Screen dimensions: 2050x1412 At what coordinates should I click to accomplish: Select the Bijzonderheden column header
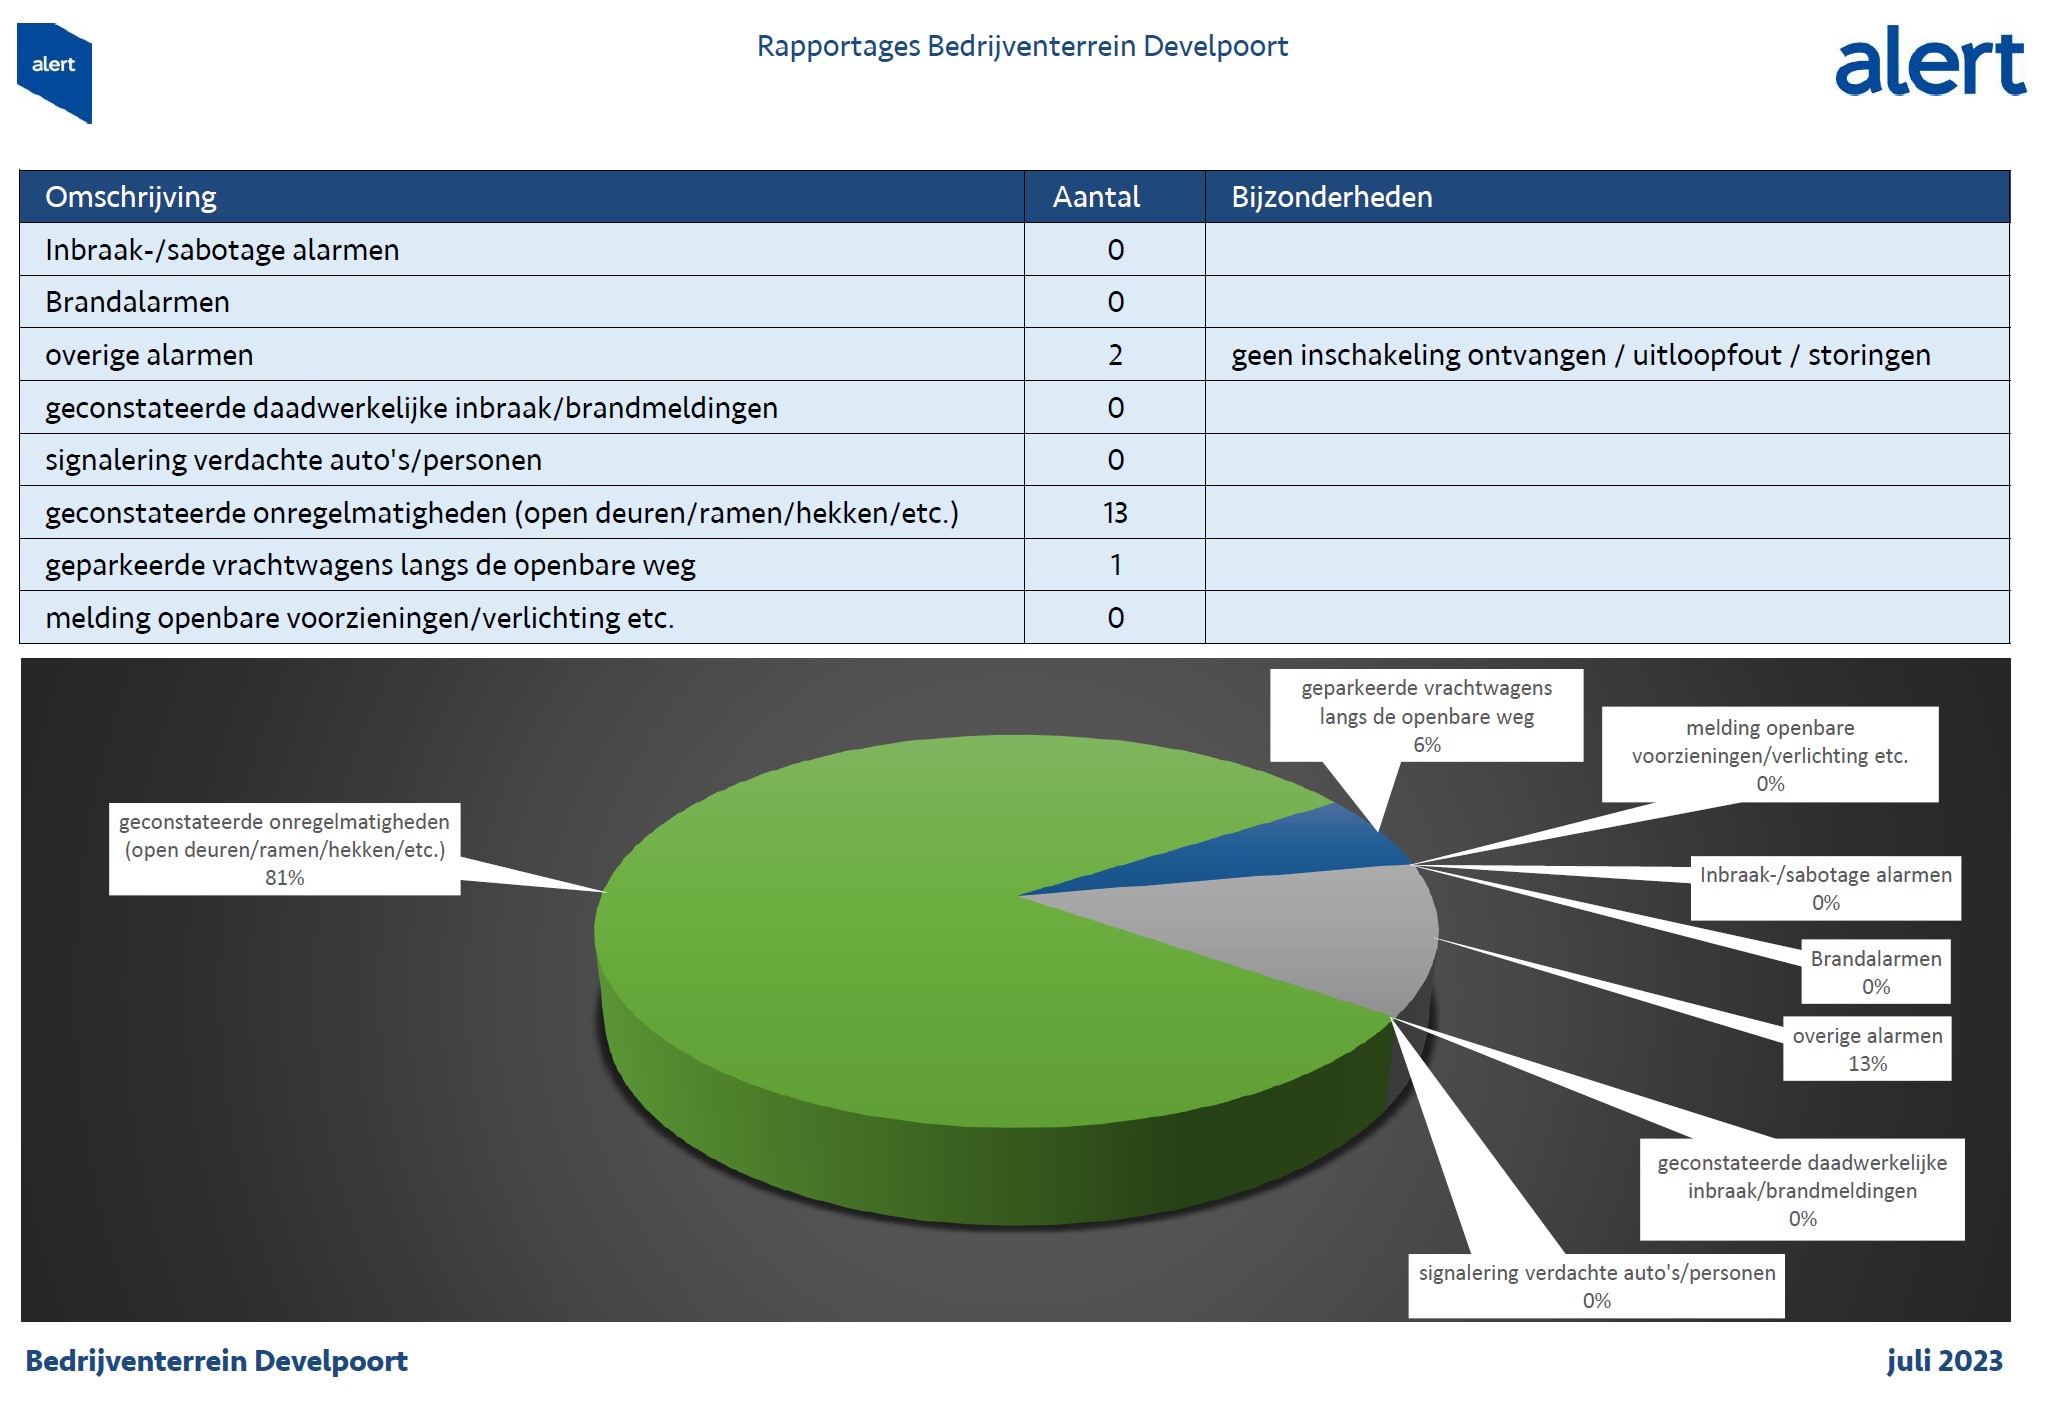coord(1331,197)
